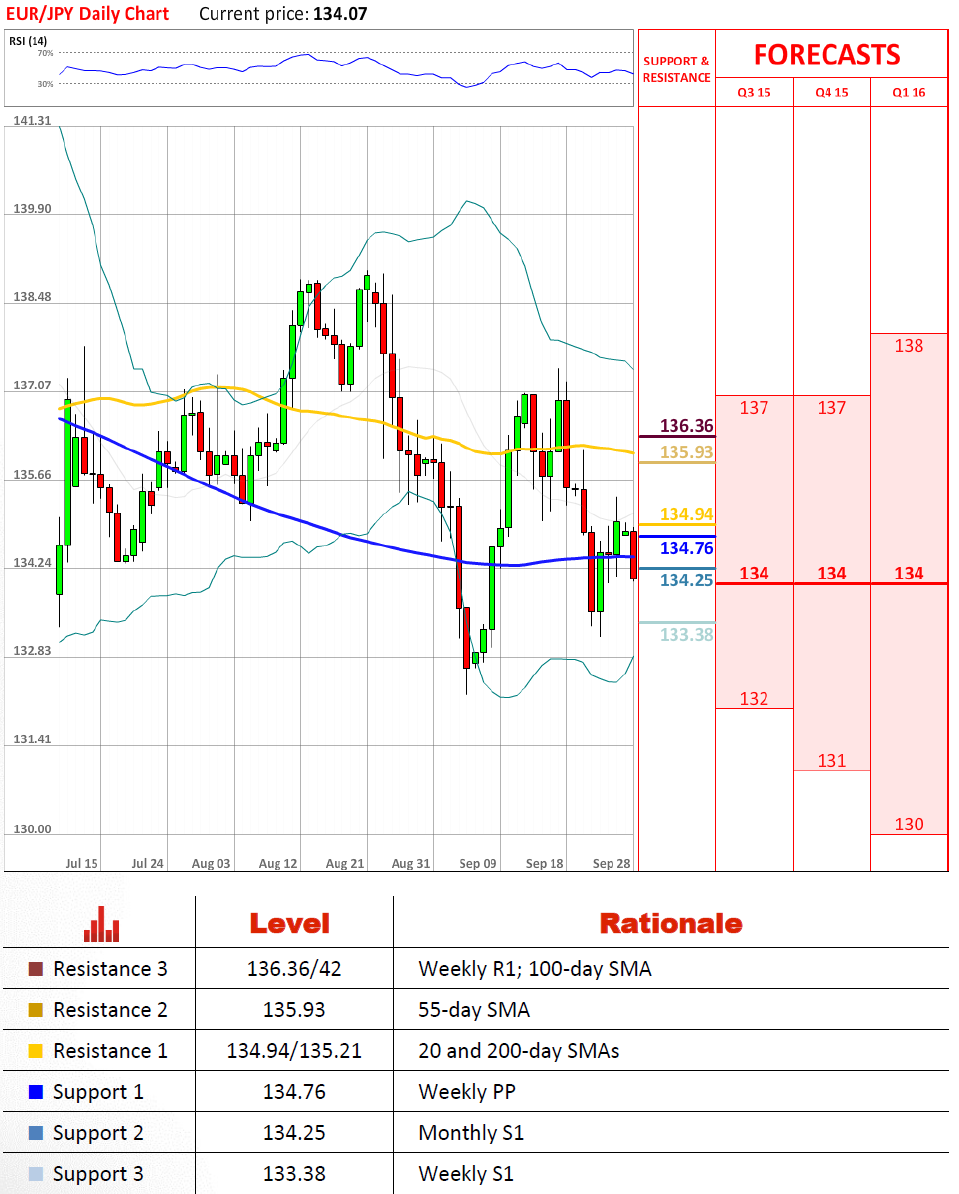Click the Support 2 steel blue swatch
Viewport: 959px width, 1194px height.
coord(36,1133)
